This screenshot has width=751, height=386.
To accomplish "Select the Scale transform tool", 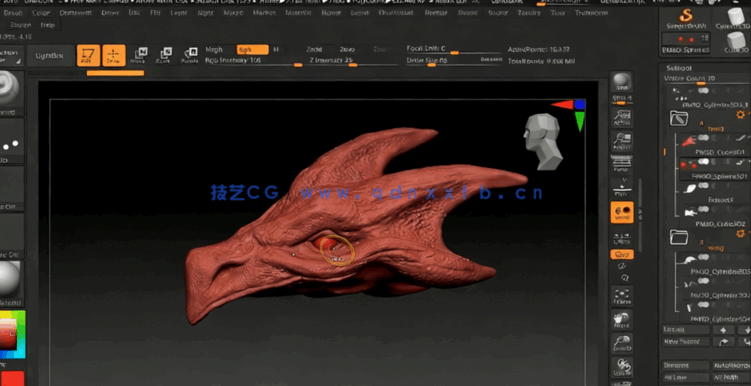I will pyautogui.click(x=164, y=56).
